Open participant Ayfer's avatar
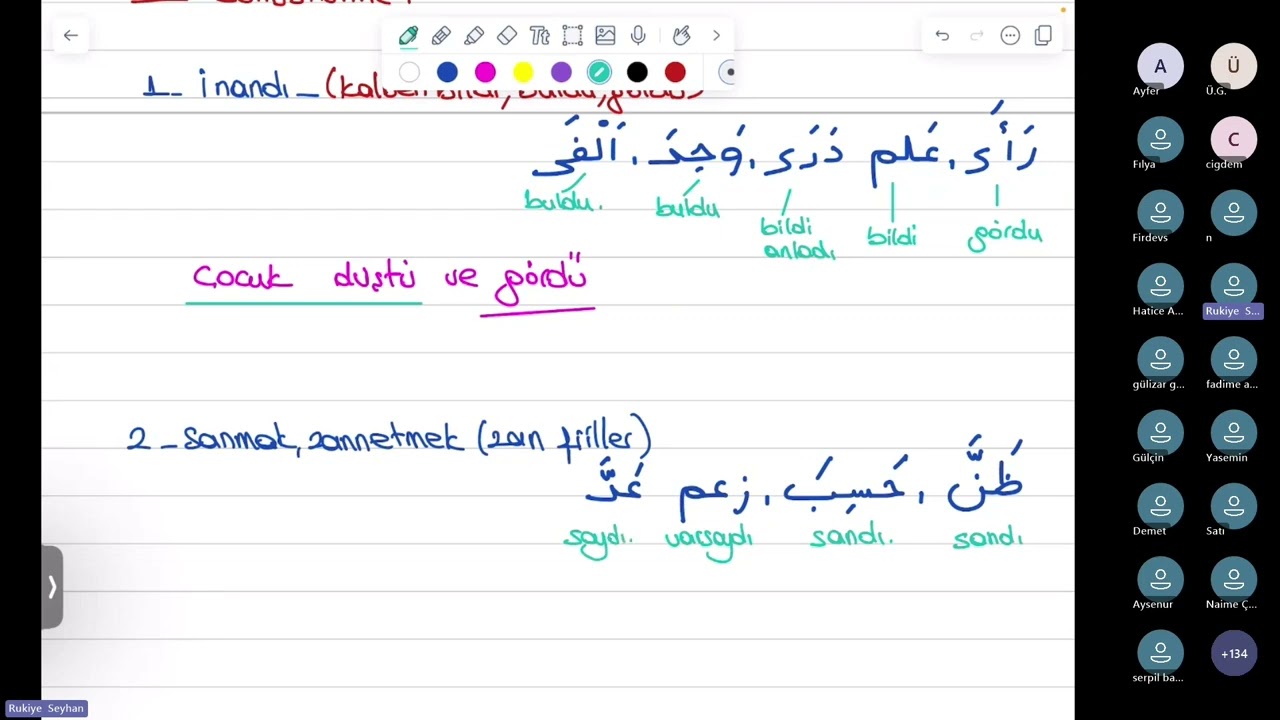The height and width of the screenshot is (720, 1280). click(1160, 66)
